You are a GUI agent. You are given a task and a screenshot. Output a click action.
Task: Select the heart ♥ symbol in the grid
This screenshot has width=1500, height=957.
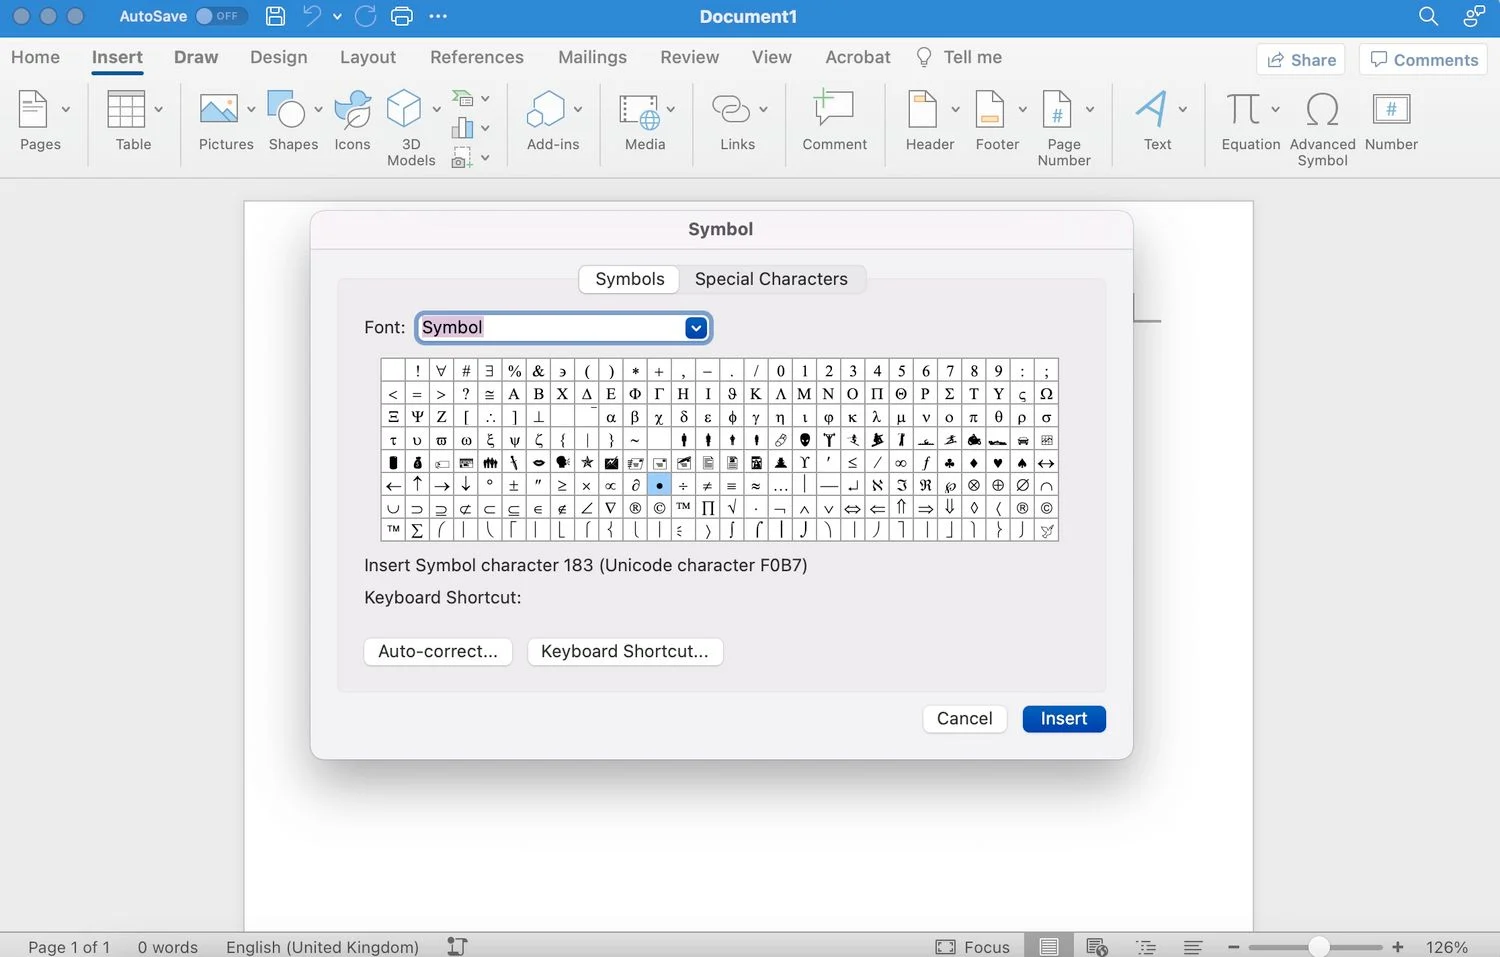click(x=998, y=462)
